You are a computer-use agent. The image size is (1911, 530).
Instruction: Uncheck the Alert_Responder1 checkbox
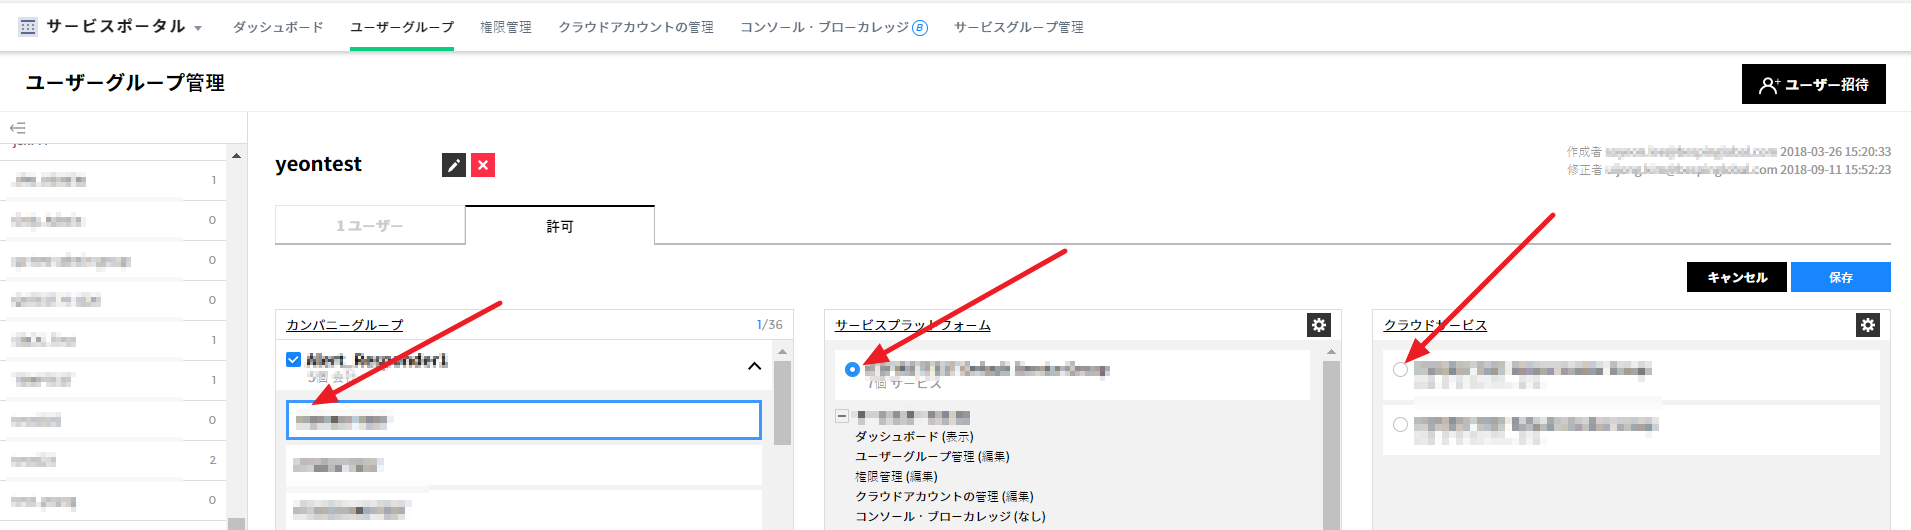293,360
